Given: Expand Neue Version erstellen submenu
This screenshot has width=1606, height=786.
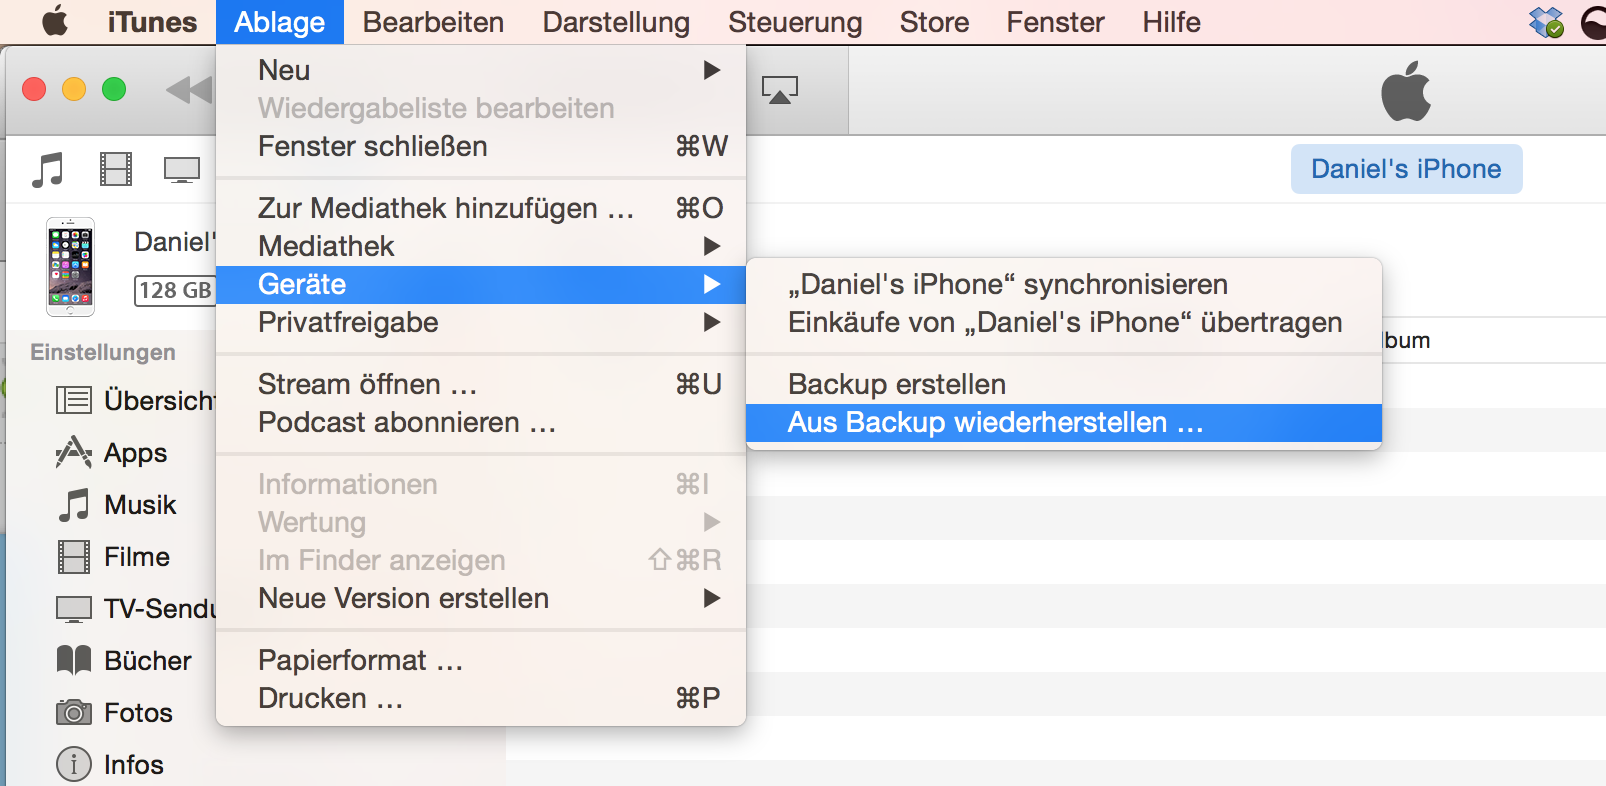Looking at the screenshot, I should [x=480, y=598].
